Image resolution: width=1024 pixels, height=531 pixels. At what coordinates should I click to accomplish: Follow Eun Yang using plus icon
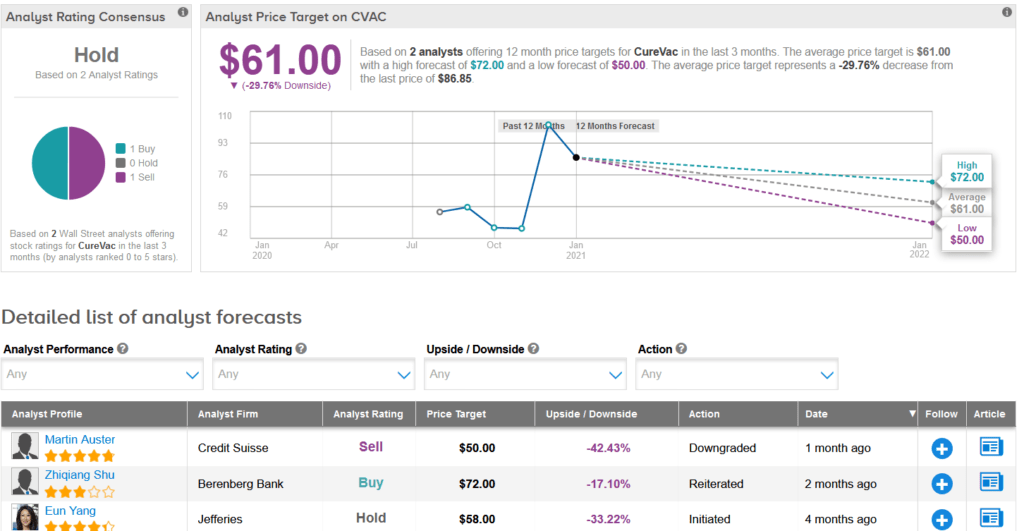click(941, 519)
